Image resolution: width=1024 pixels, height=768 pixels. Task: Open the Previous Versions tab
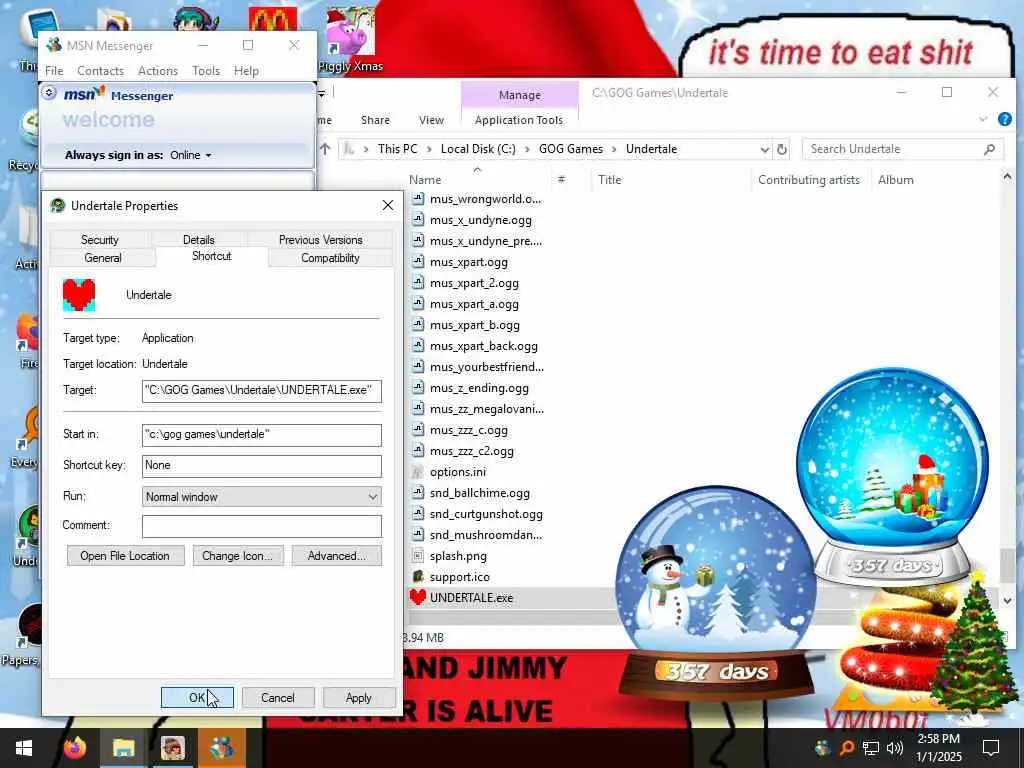pos(321,240)
